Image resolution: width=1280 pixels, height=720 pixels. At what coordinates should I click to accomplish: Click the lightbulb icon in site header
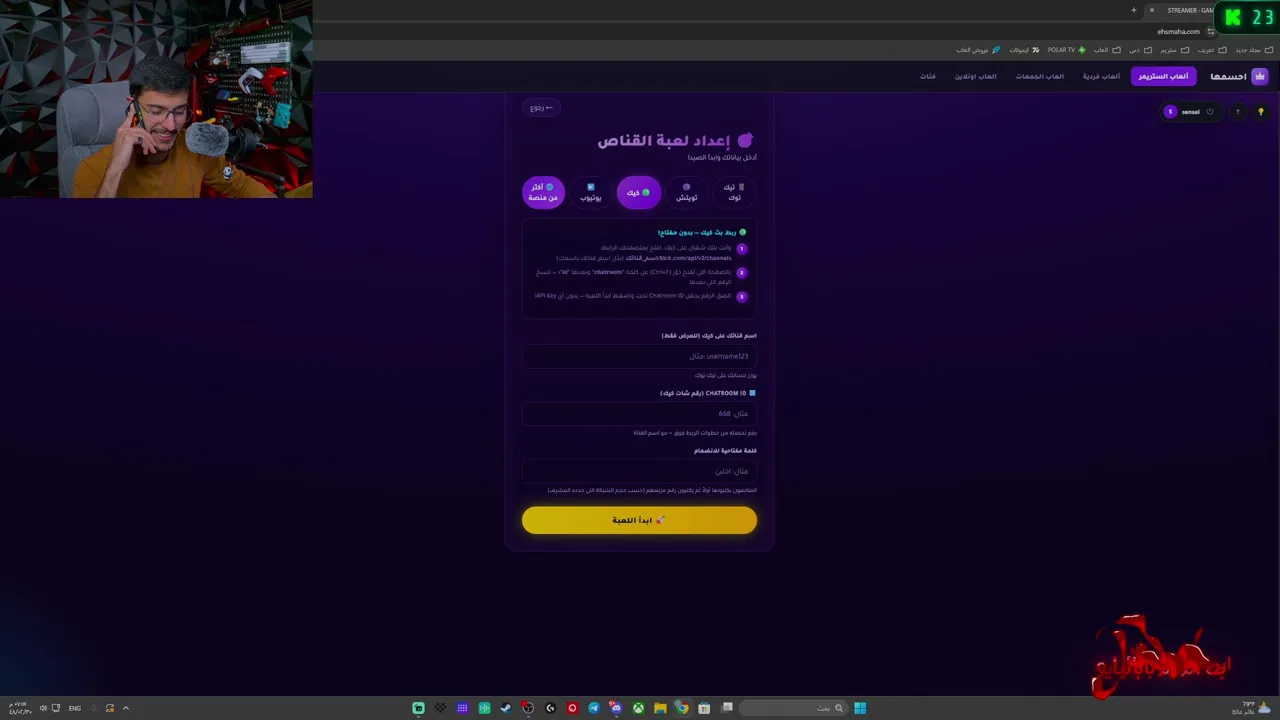[1260, 112]
